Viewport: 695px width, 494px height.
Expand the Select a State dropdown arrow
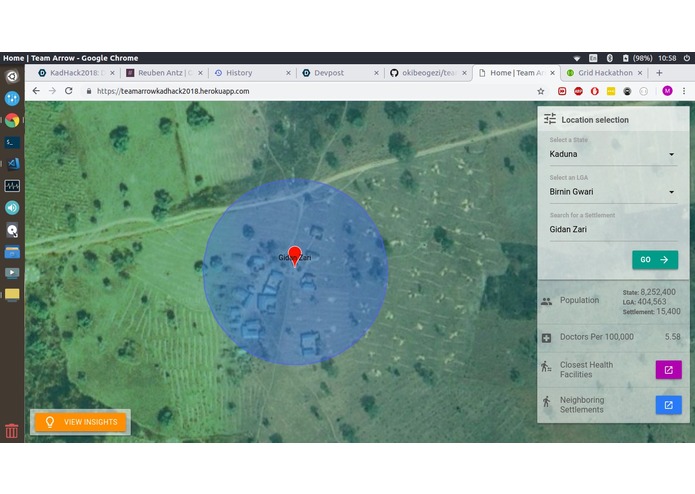click(x=672, y=154)
